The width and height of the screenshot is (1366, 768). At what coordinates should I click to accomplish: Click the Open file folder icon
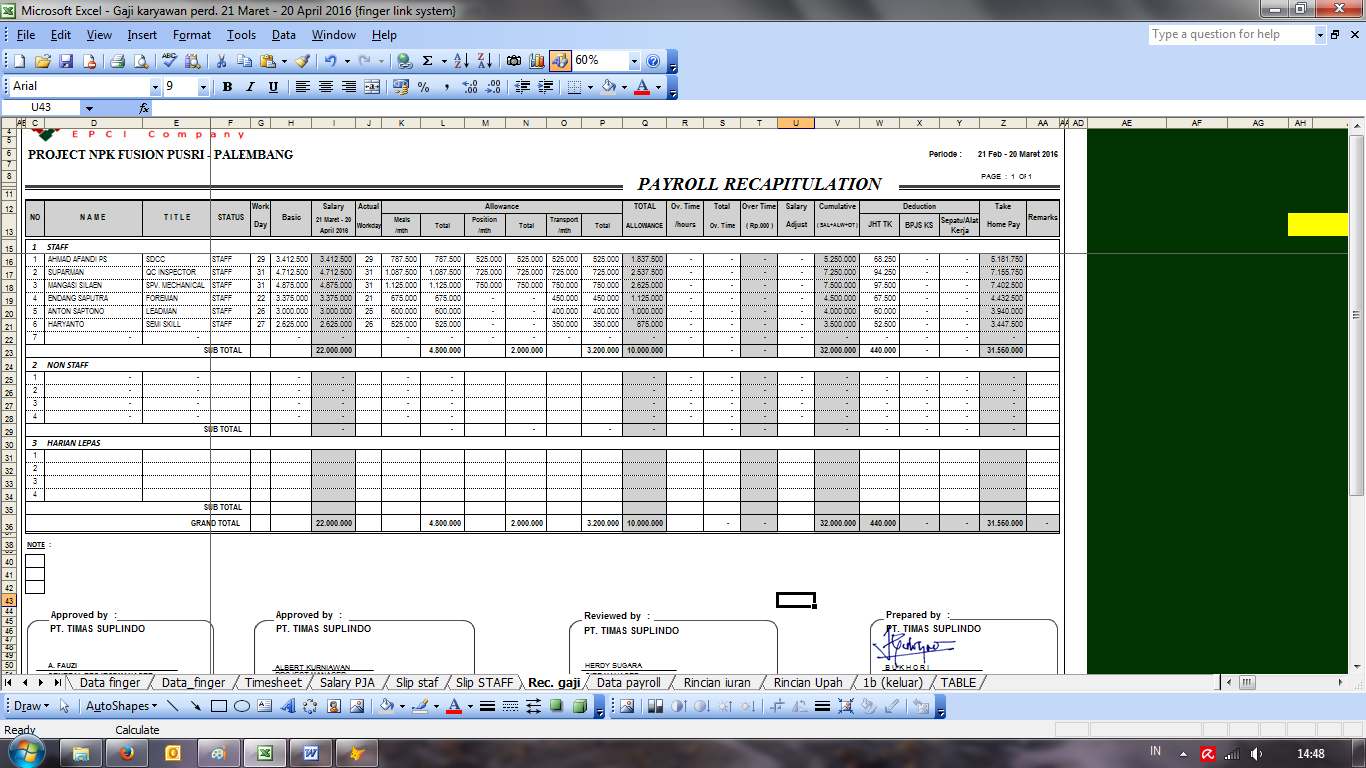[42, 61]
